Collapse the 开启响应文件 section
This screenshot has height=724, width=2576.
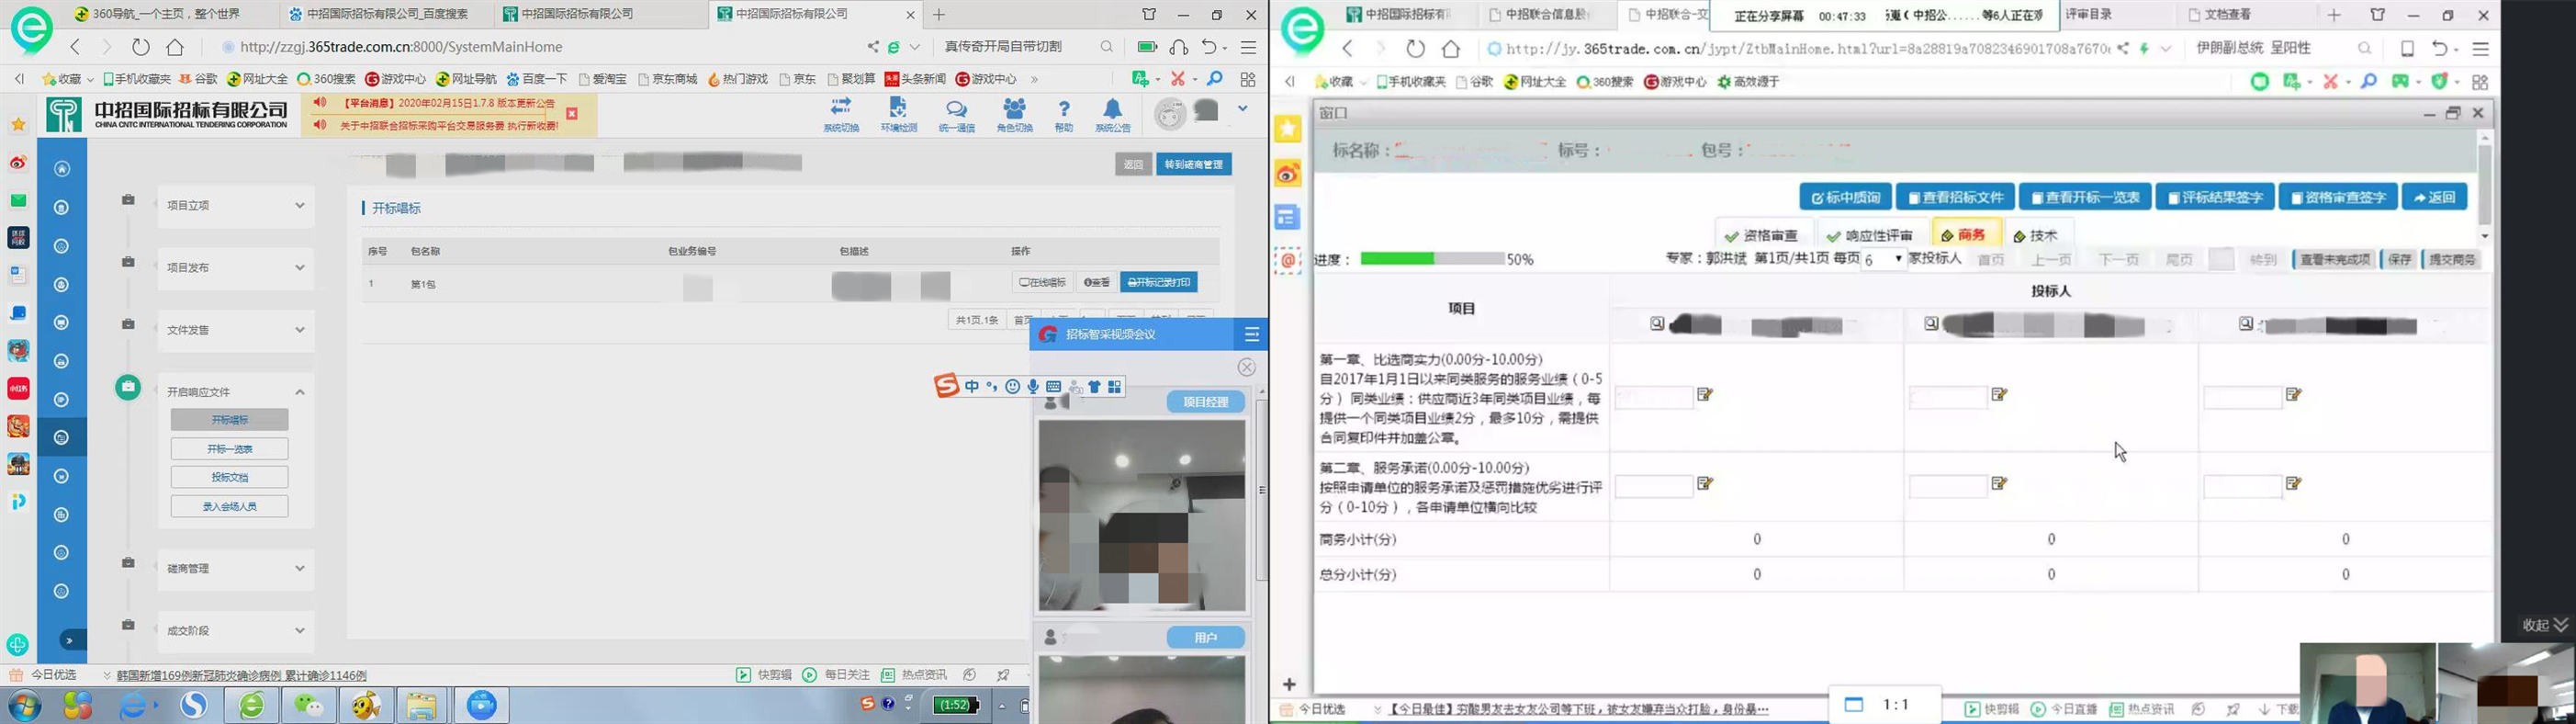click(x=235, y=392)
